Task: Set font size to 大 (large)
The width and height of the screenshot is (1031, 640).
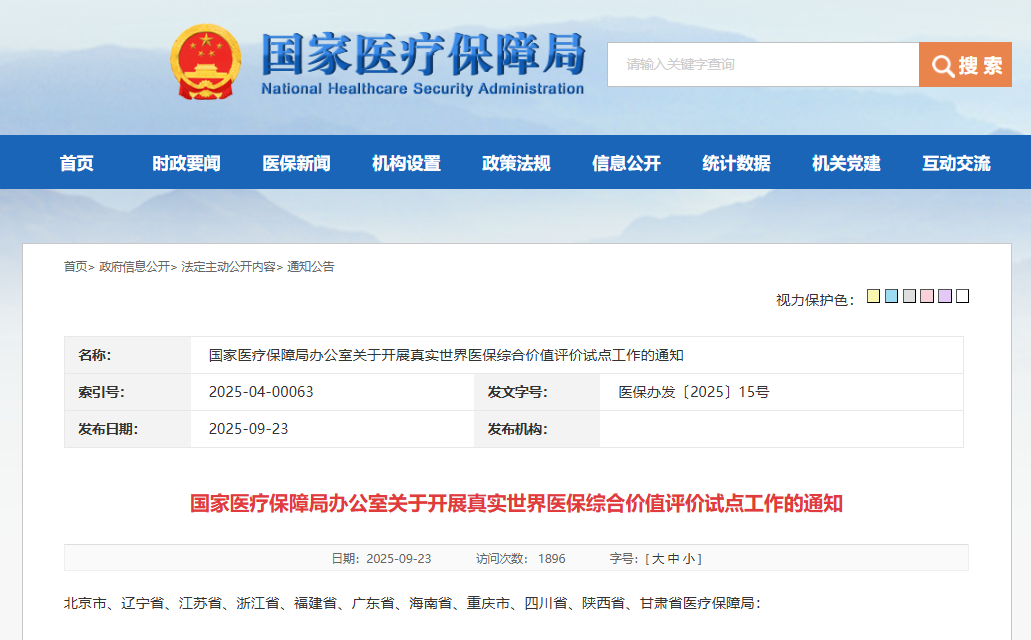Action: click(x=659, y=559)
